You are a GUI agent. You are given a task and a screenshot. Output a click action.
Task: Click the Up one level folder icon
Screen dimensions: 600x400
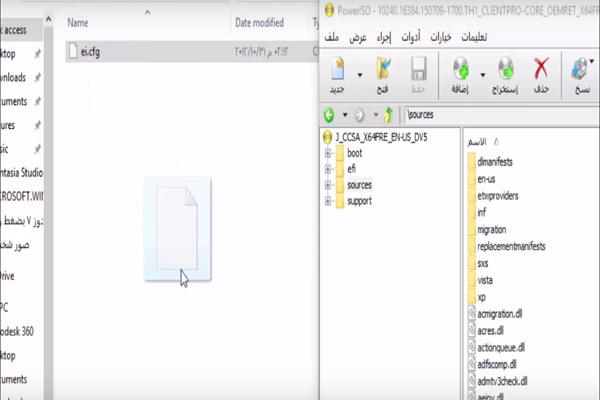388,115
